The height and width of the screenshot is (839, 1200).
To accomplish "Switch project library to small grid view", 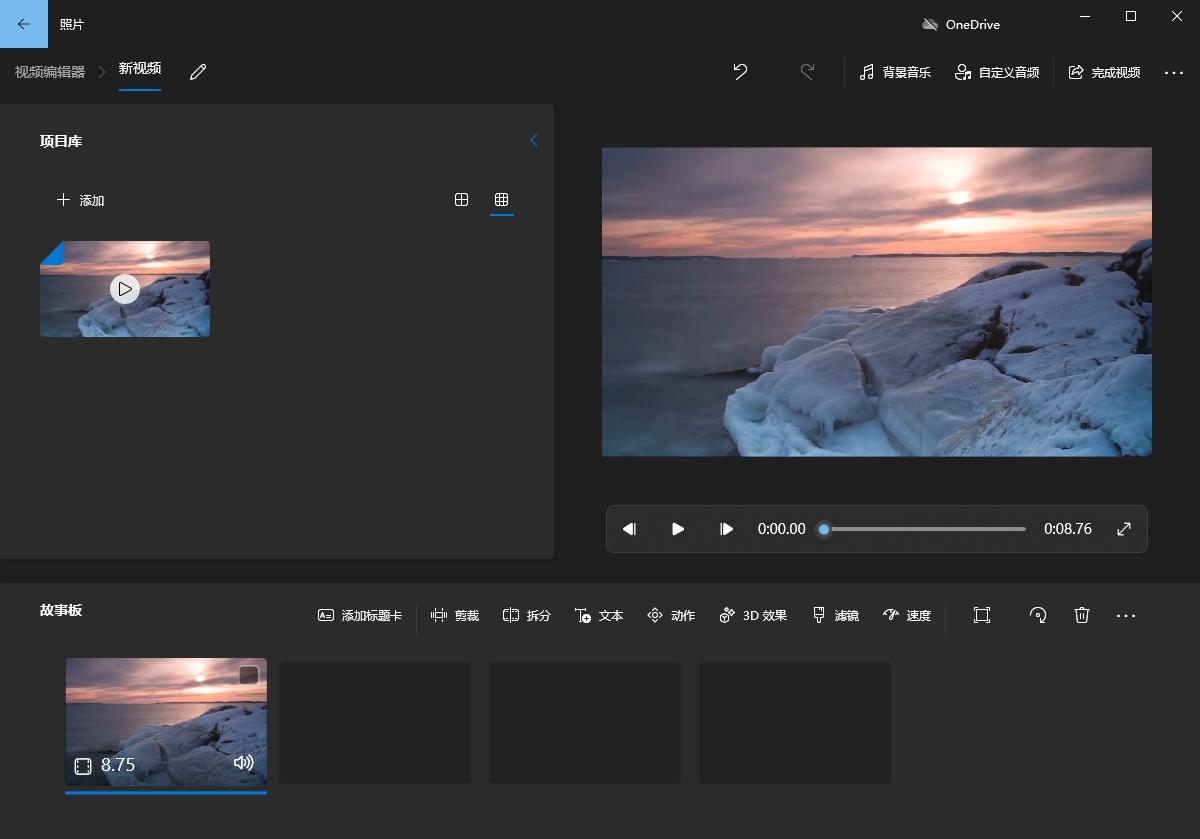I will click(502, 200).
